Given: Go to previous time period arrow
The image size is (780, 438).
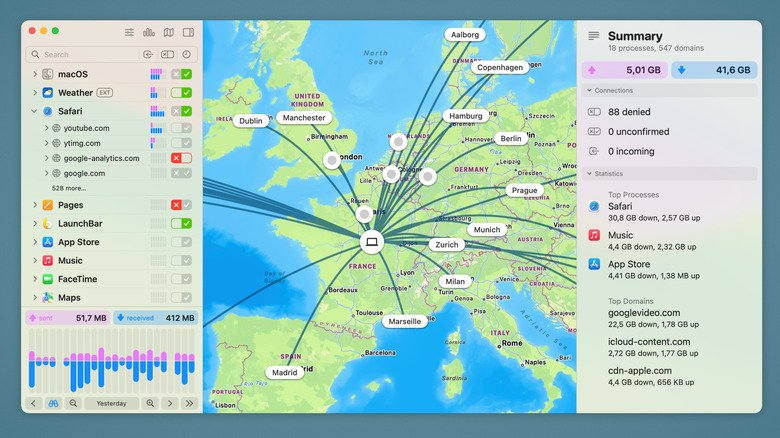Looking at the screenshot, I should (x=33, y=403).
